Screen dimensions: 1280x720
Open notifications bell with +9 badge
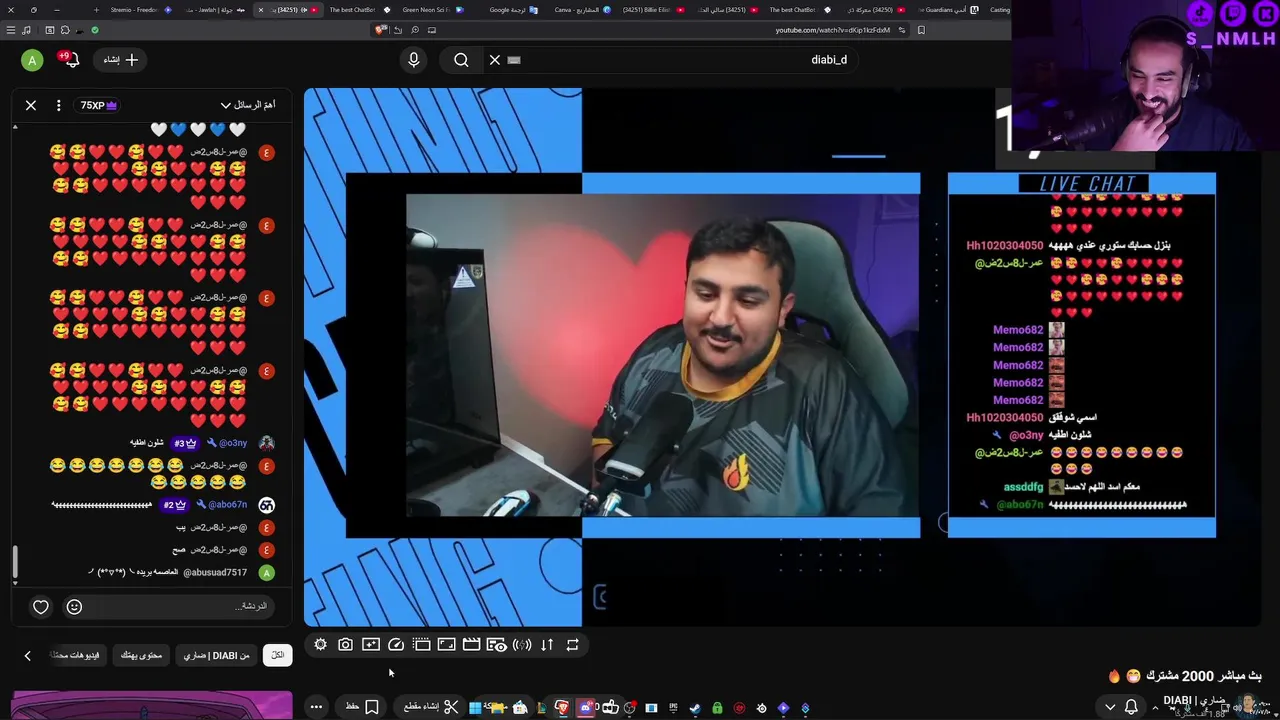coord(70,60)
